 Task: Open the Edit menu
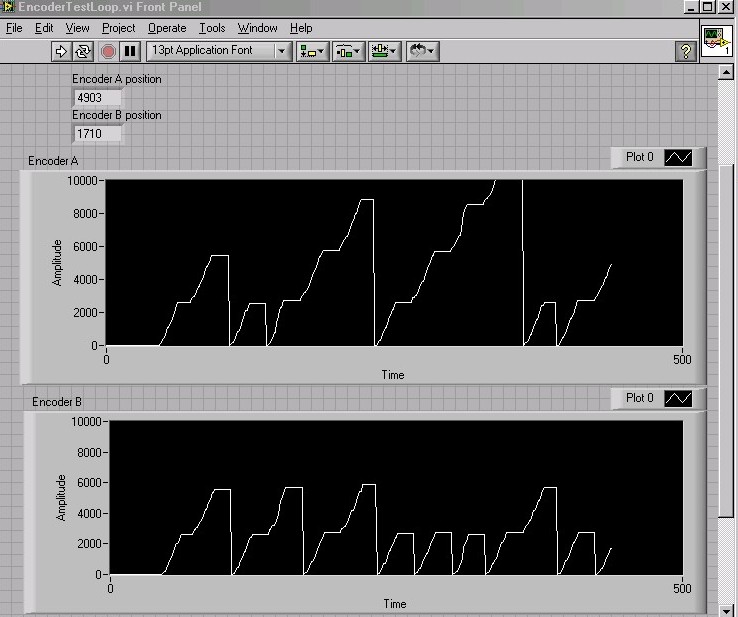tap(44, 28)
